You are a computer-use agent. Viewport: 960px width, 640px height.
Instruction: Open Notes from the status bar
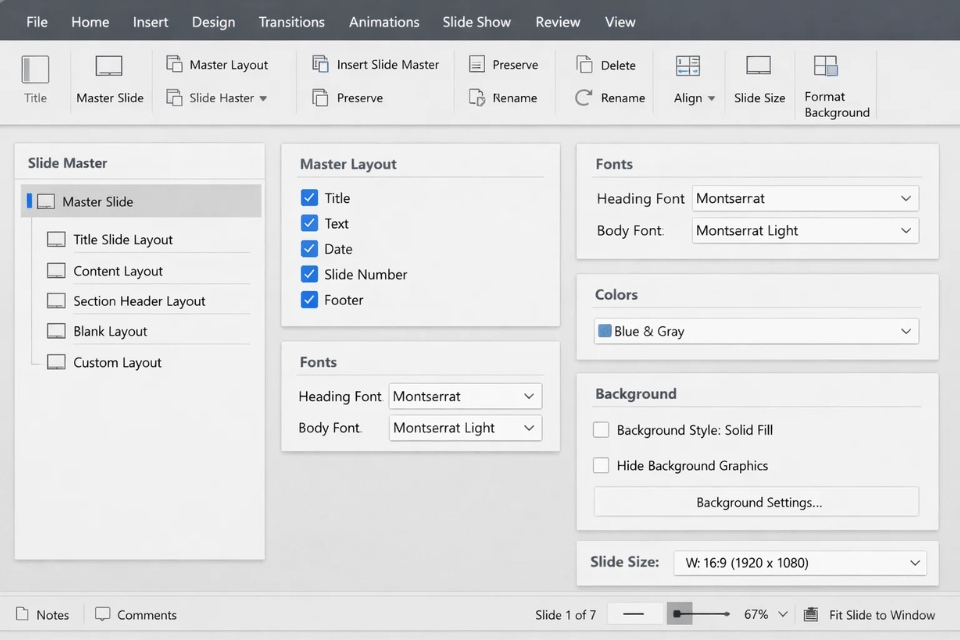coord(42,615)
